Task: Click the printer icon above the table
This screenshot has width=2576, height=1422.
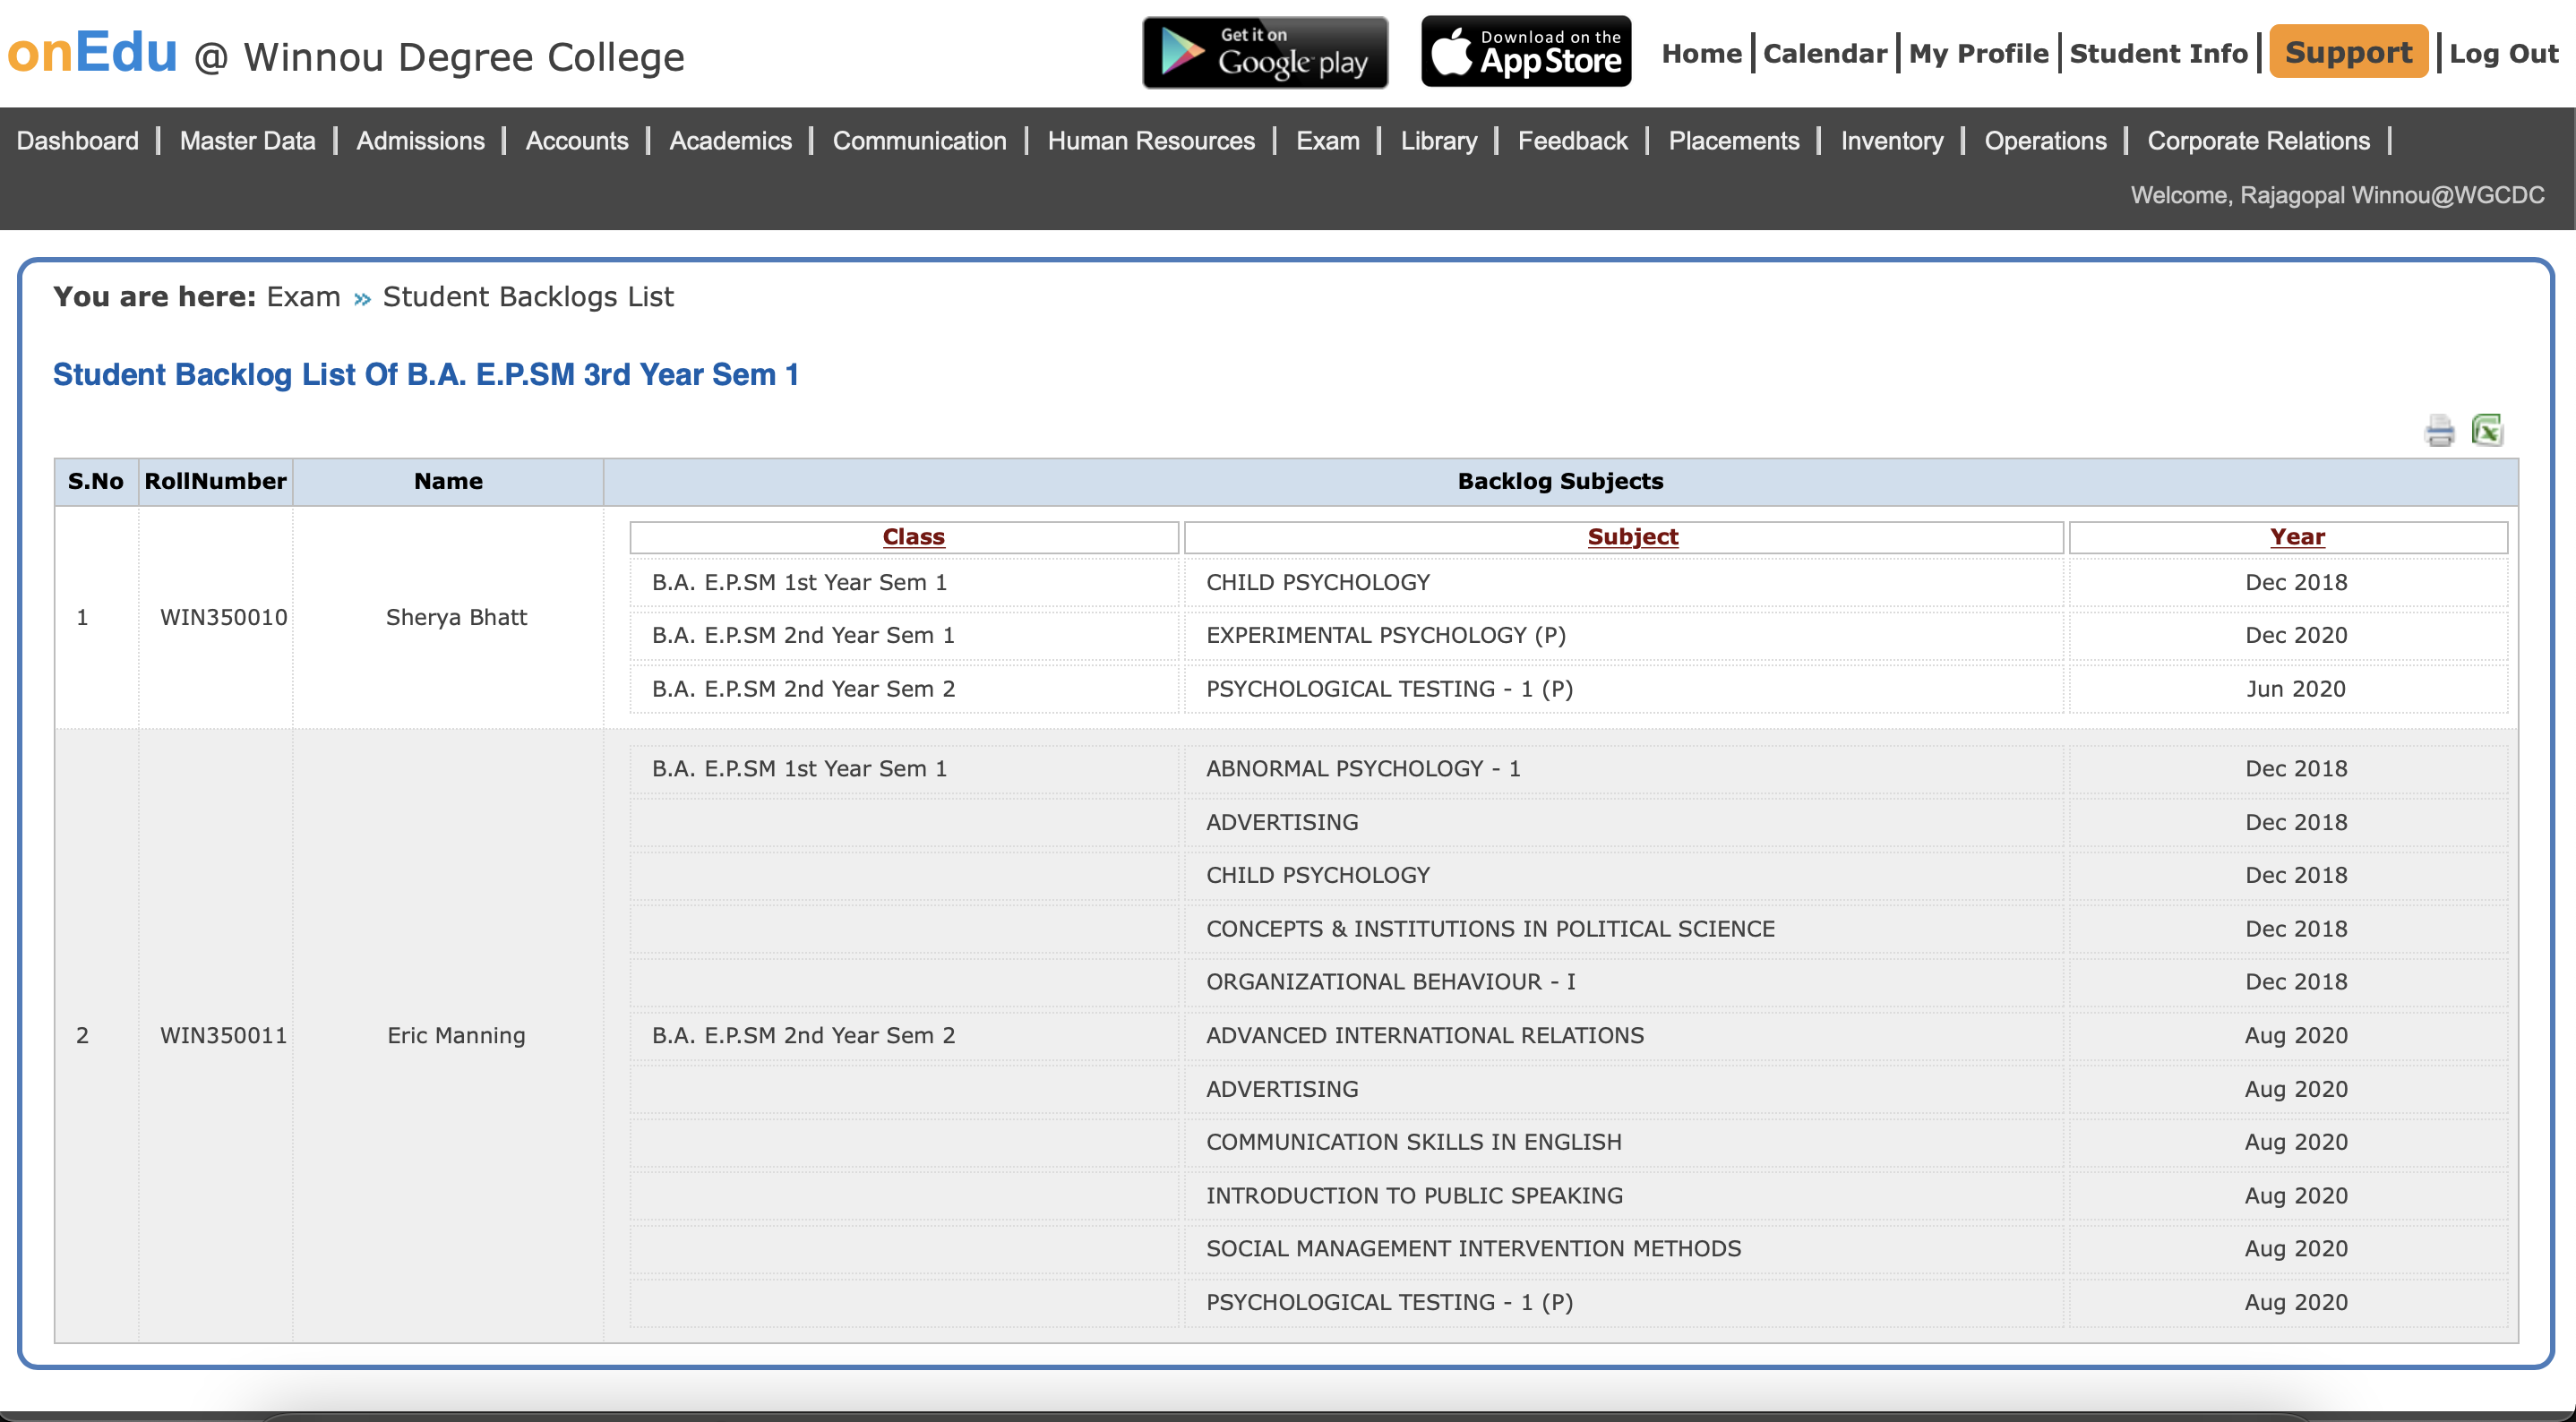Action: point(2439,431)
